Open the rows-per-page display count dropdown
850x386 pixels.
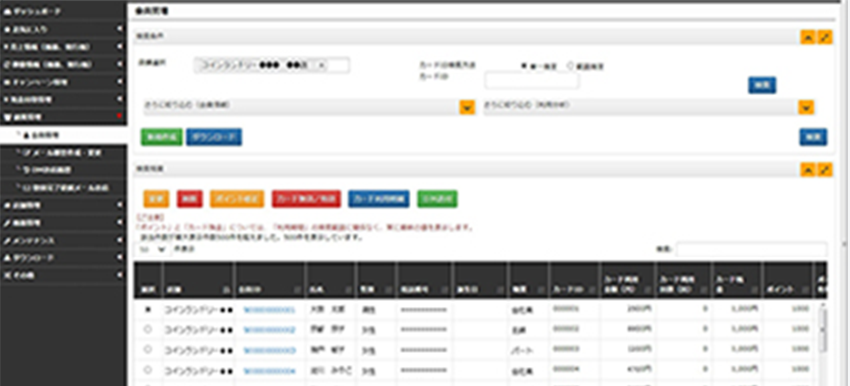coord(152,250)
